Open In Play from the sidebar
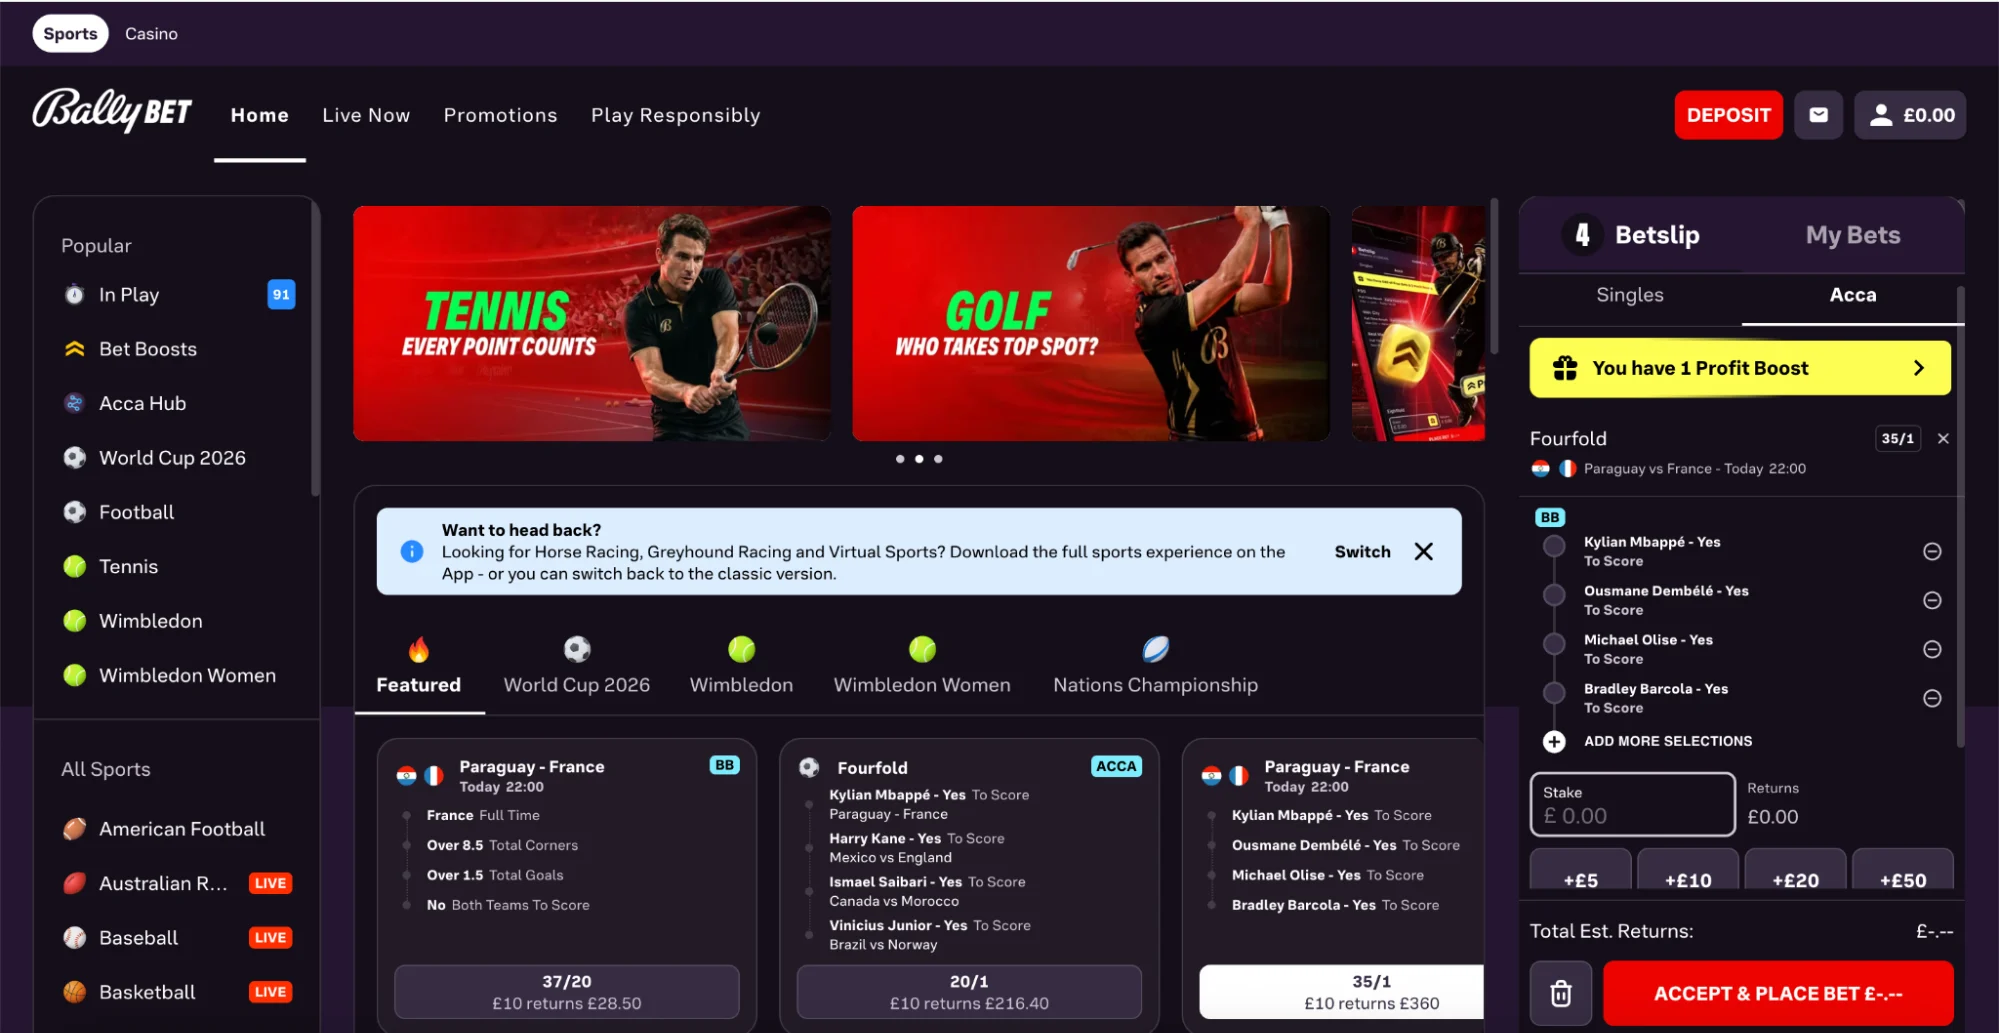The width and height of the screenshot is (1999, 1033). tap(178, 295)
